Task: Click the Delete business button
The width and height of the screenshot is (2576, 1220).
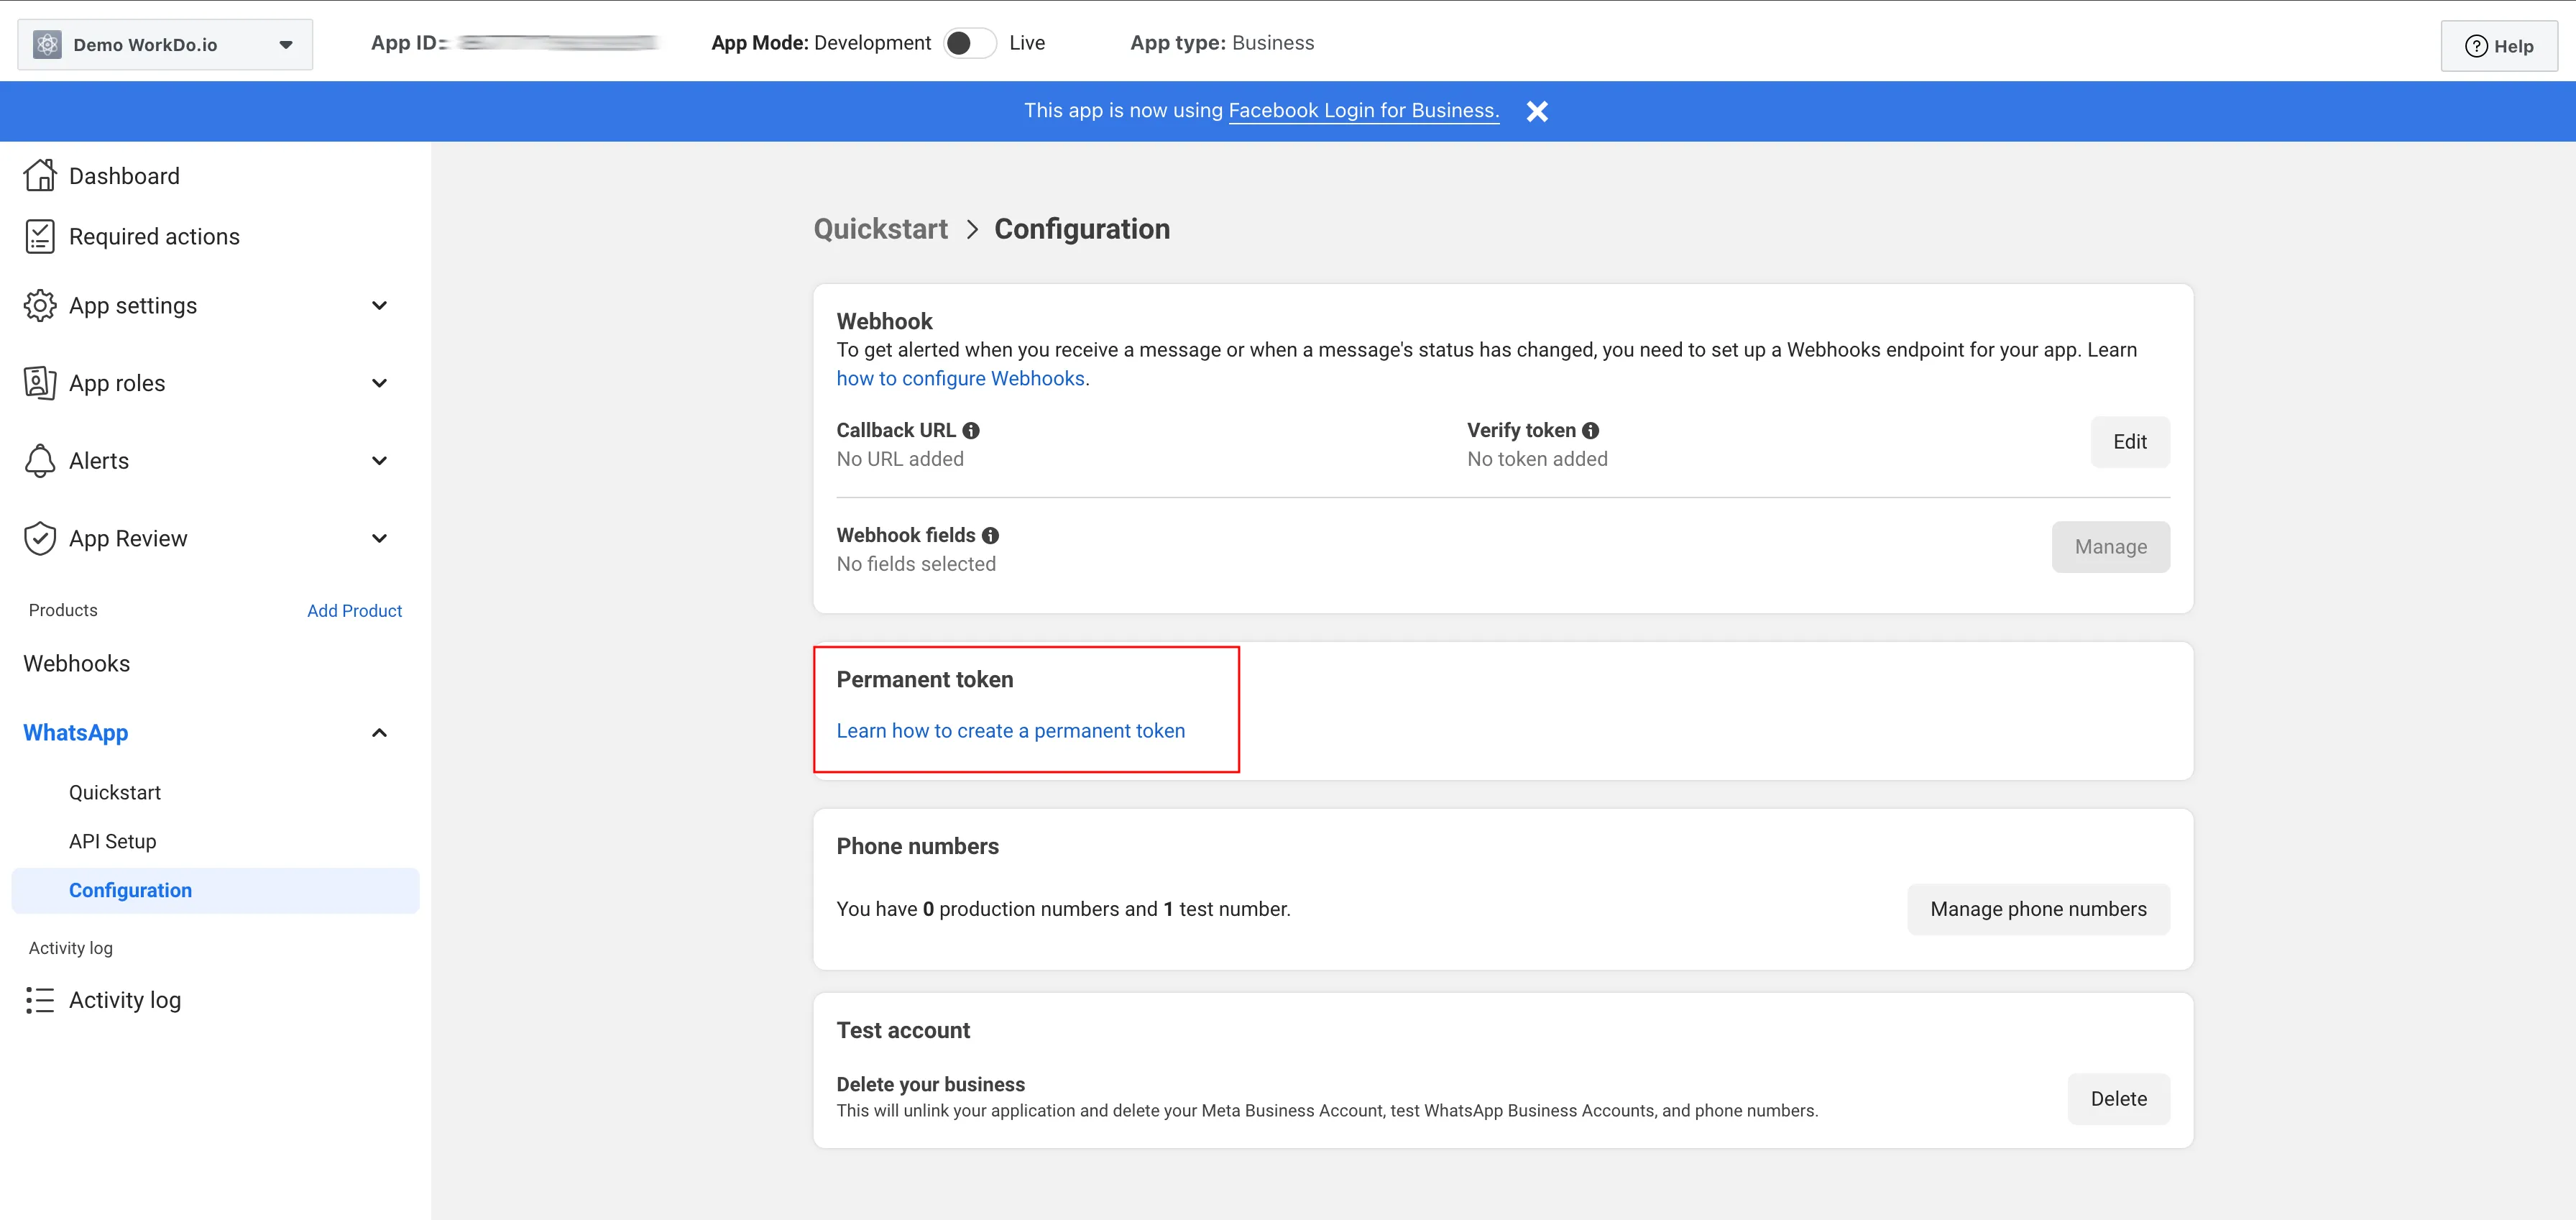Action: click(2119, 1099)
